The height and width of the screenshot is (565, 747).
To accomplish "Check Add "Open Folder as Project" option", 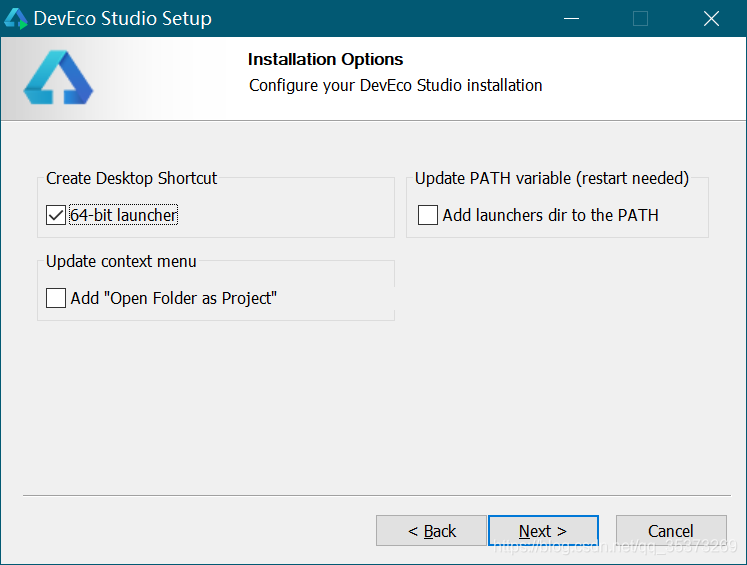I will click(56, 298).
